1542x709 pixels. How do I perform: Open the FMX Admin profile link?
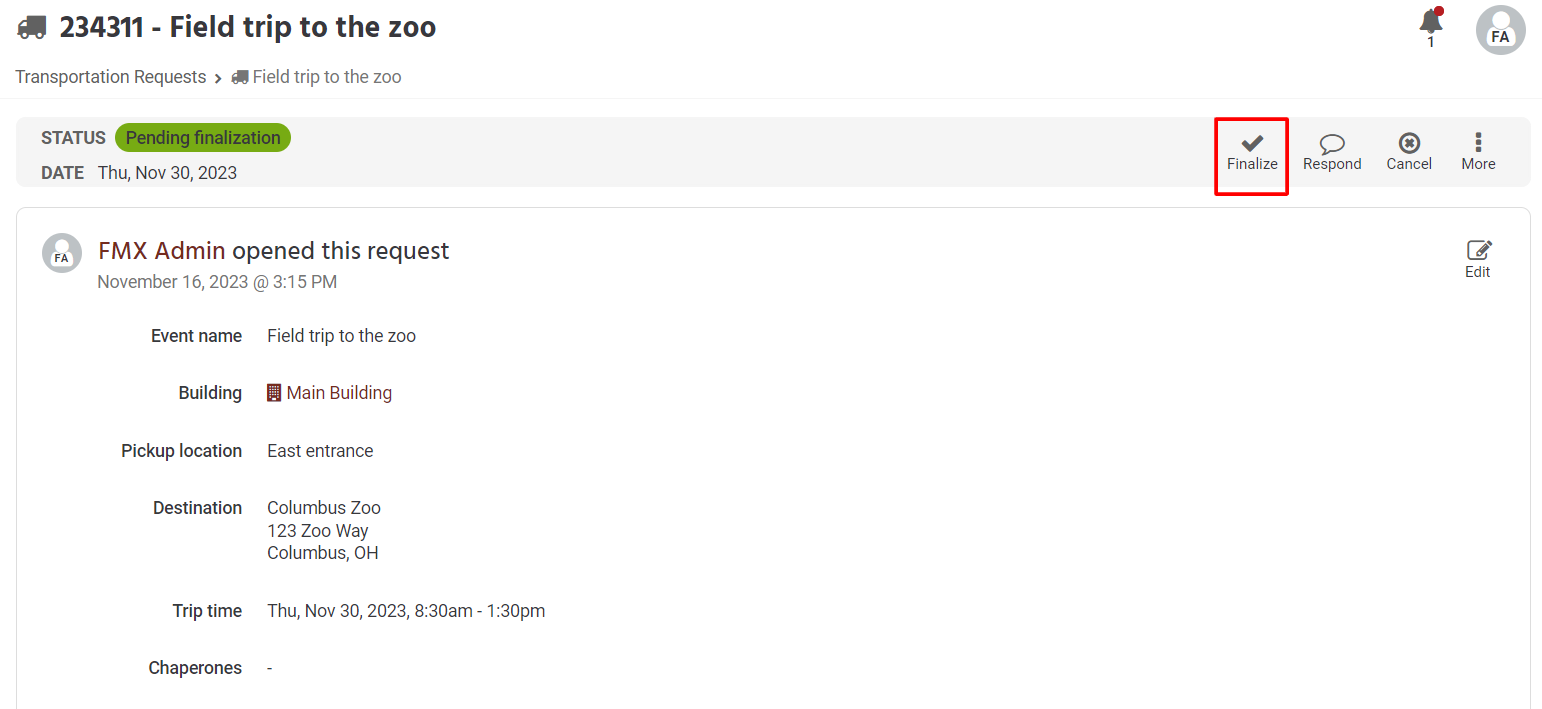[162, 250]
